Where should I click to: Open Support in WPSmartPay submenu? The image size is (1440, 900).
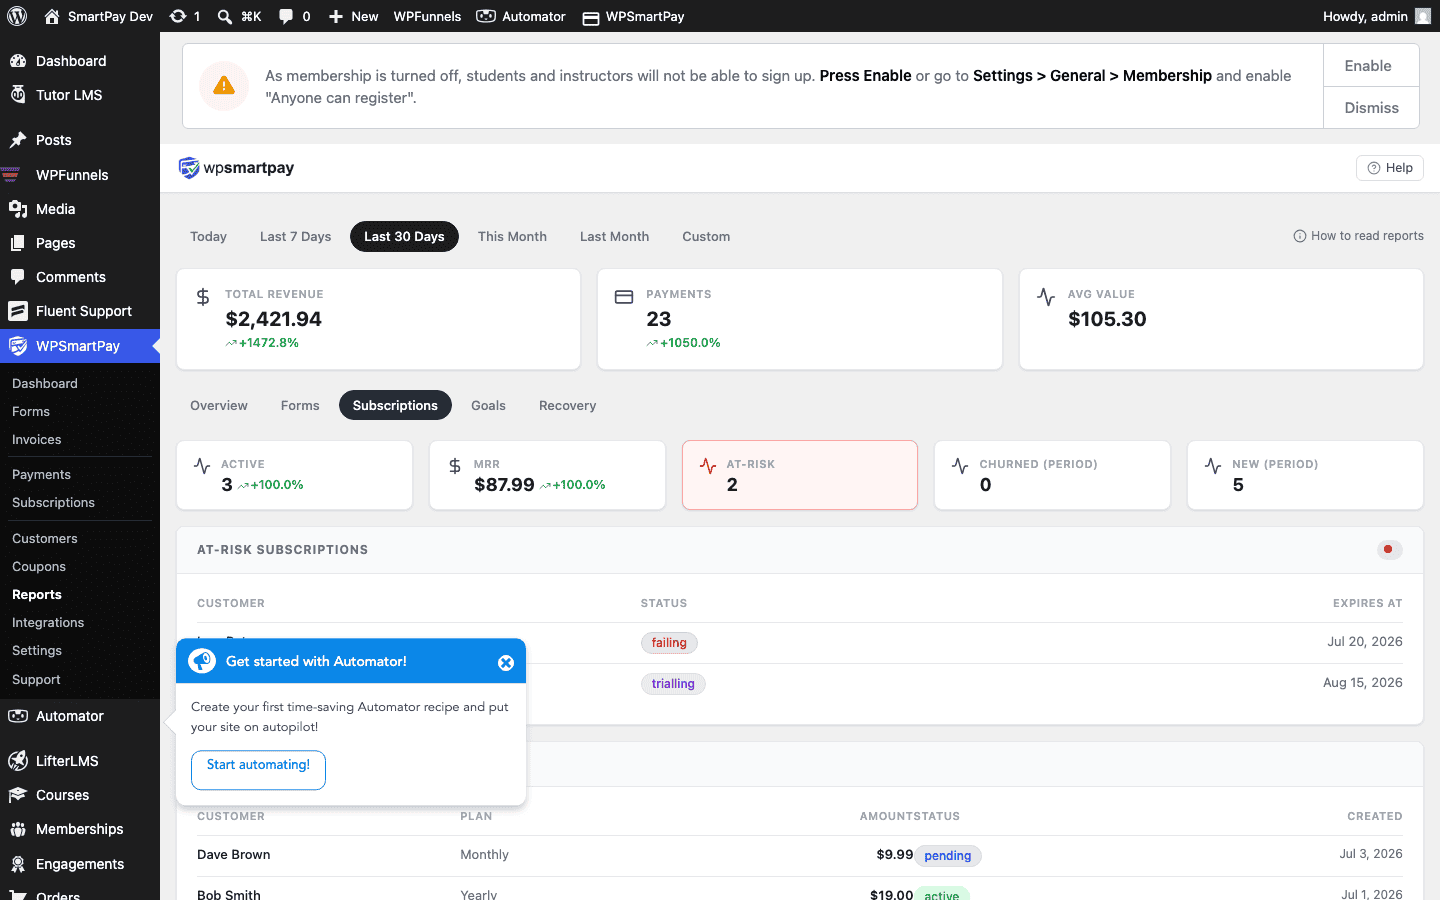[36, 680]
